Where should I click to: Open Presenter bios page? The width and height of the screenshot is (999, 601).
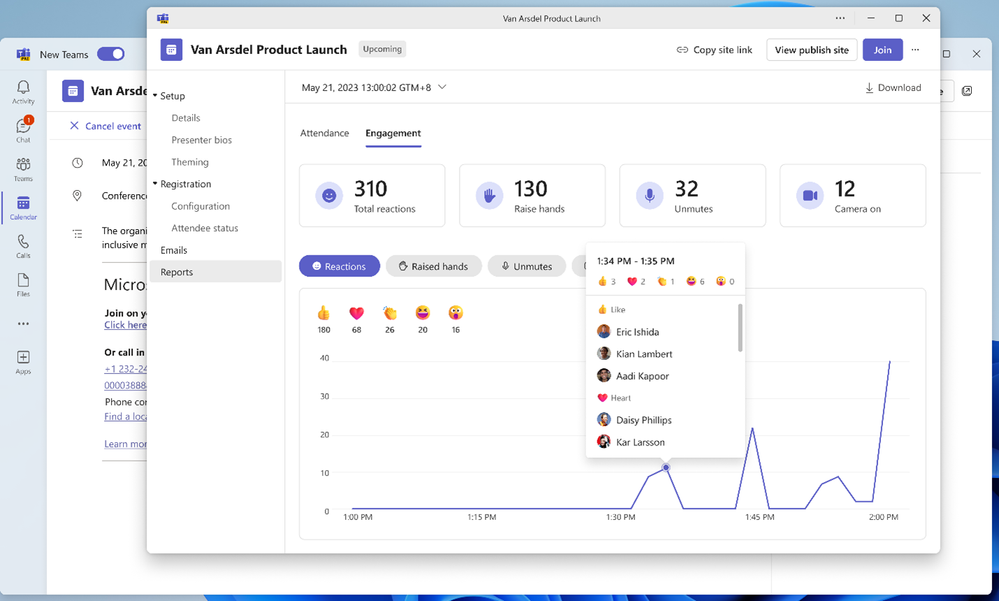[x=201, y=140]
